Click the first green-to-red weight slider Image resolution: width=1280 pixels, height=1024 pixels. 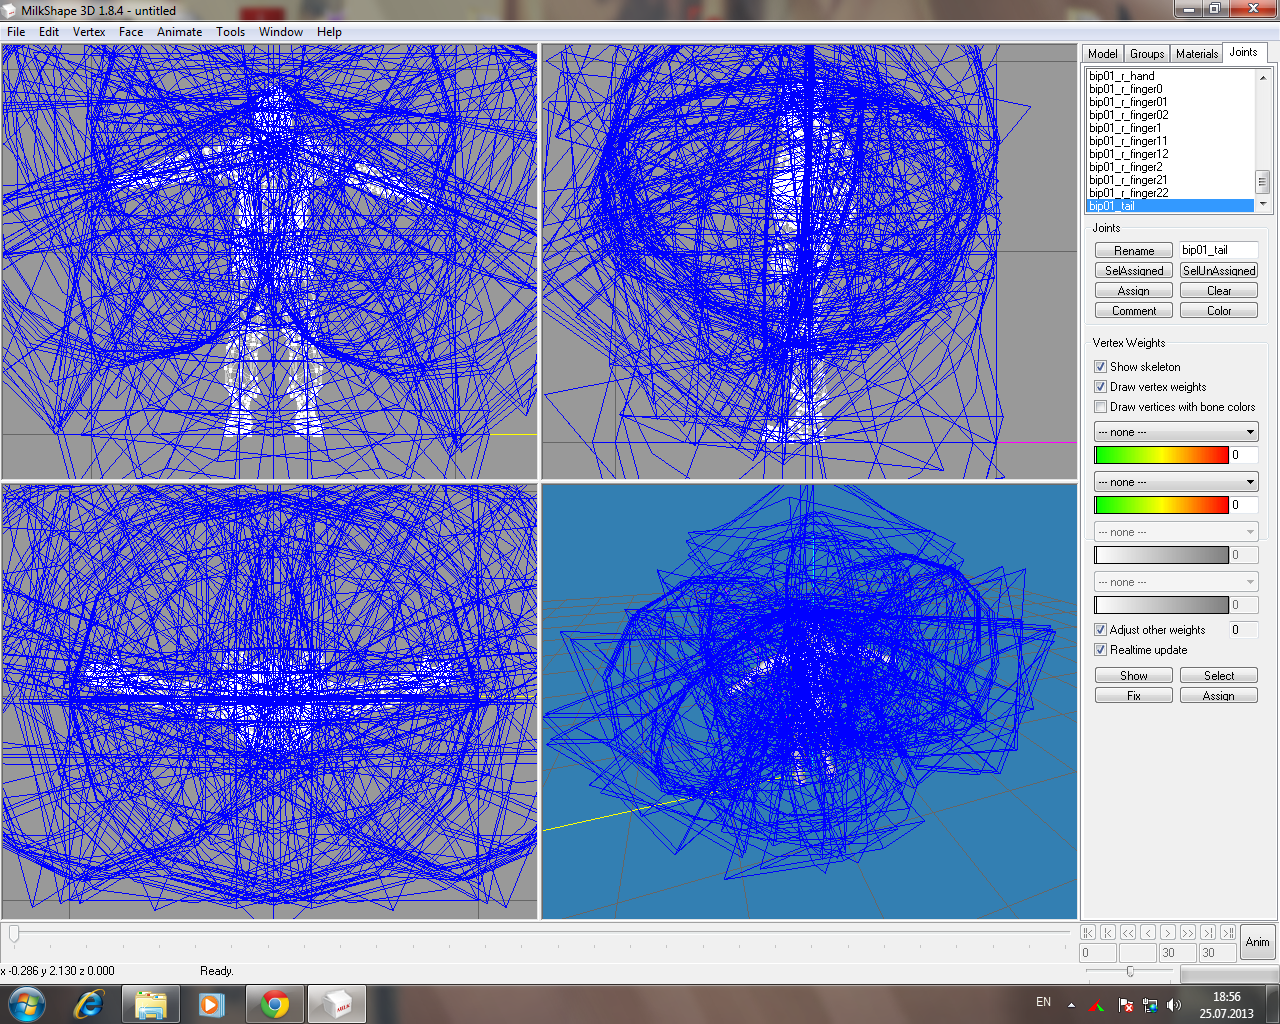pyautogui.click(x=1161, y=455)
